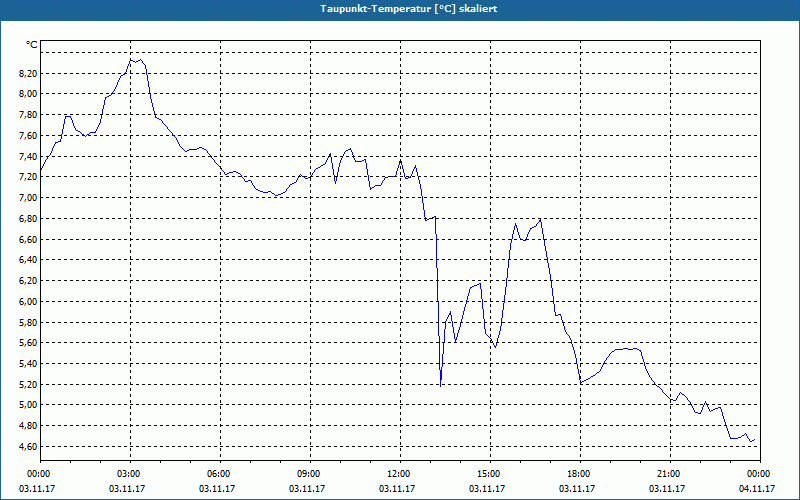800x500 pixels.
Task: Click the 7,20 y-axis label
Action: pyautogui.click(x=29, y=177)
